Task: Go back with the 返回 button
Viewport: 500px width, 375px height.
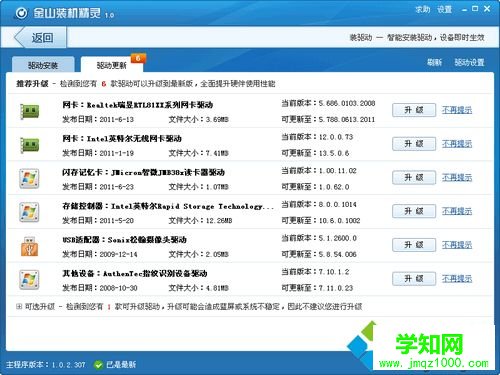Action: click(x=40, y=38)
